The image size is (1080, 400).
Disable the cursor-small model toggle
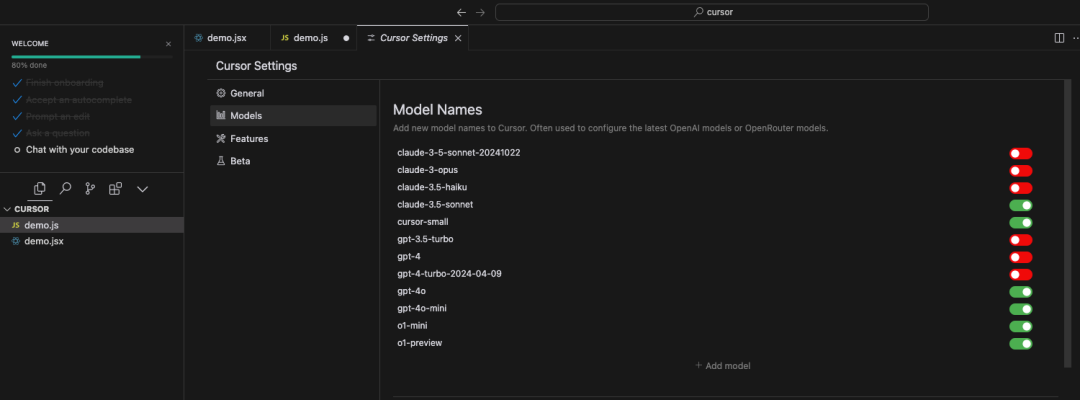coord(1021,222)
